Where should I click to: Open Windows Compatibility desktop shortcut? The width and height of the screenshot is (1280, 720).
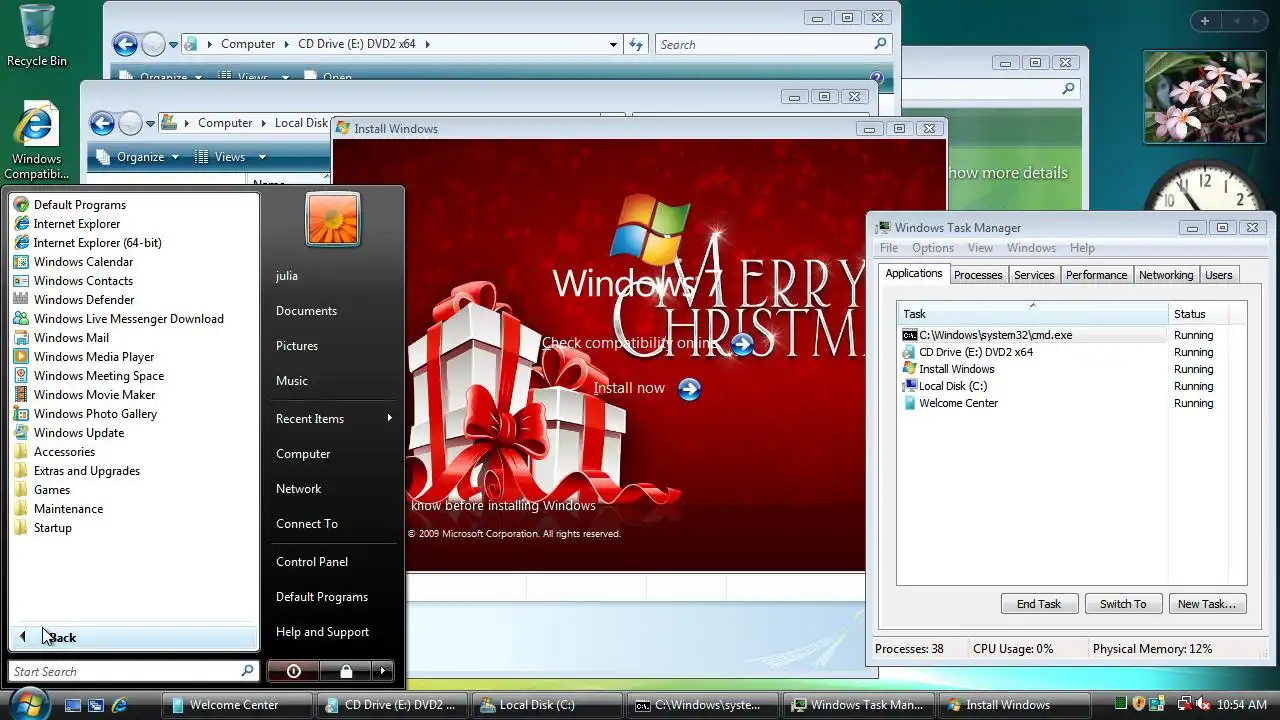pyautogui.click(x=36, y=140)
